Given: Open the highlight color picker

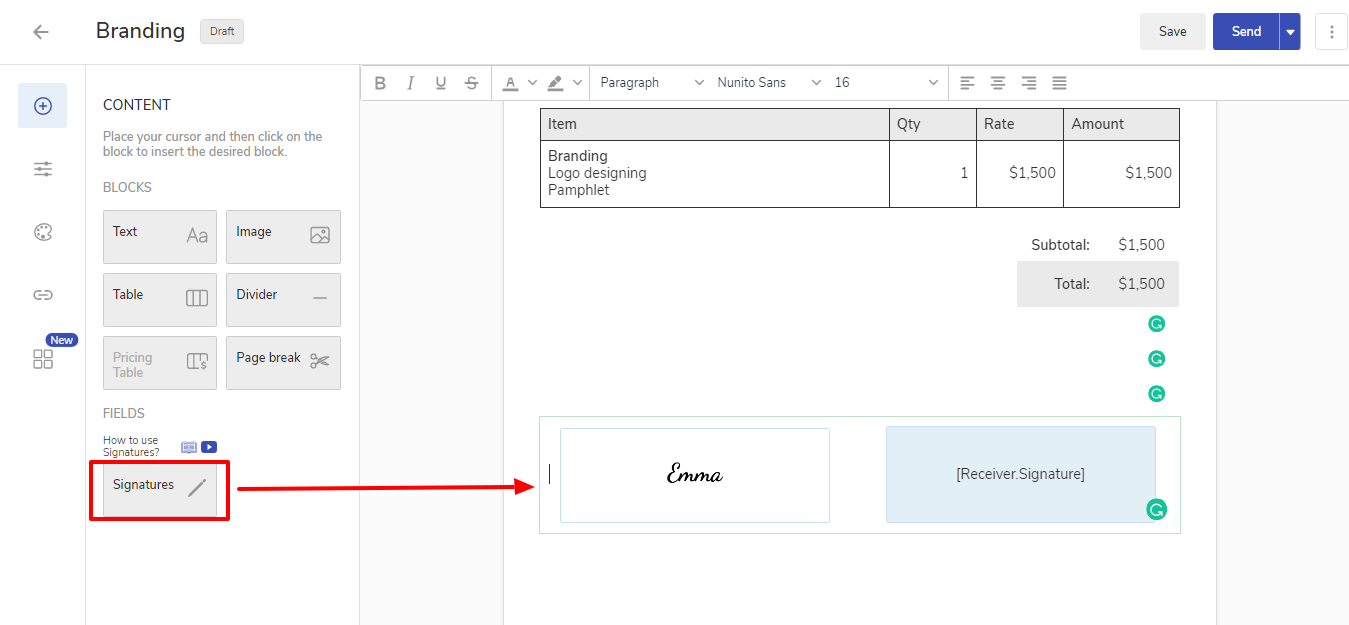Looking at the screenshot, I should (556, 83).
